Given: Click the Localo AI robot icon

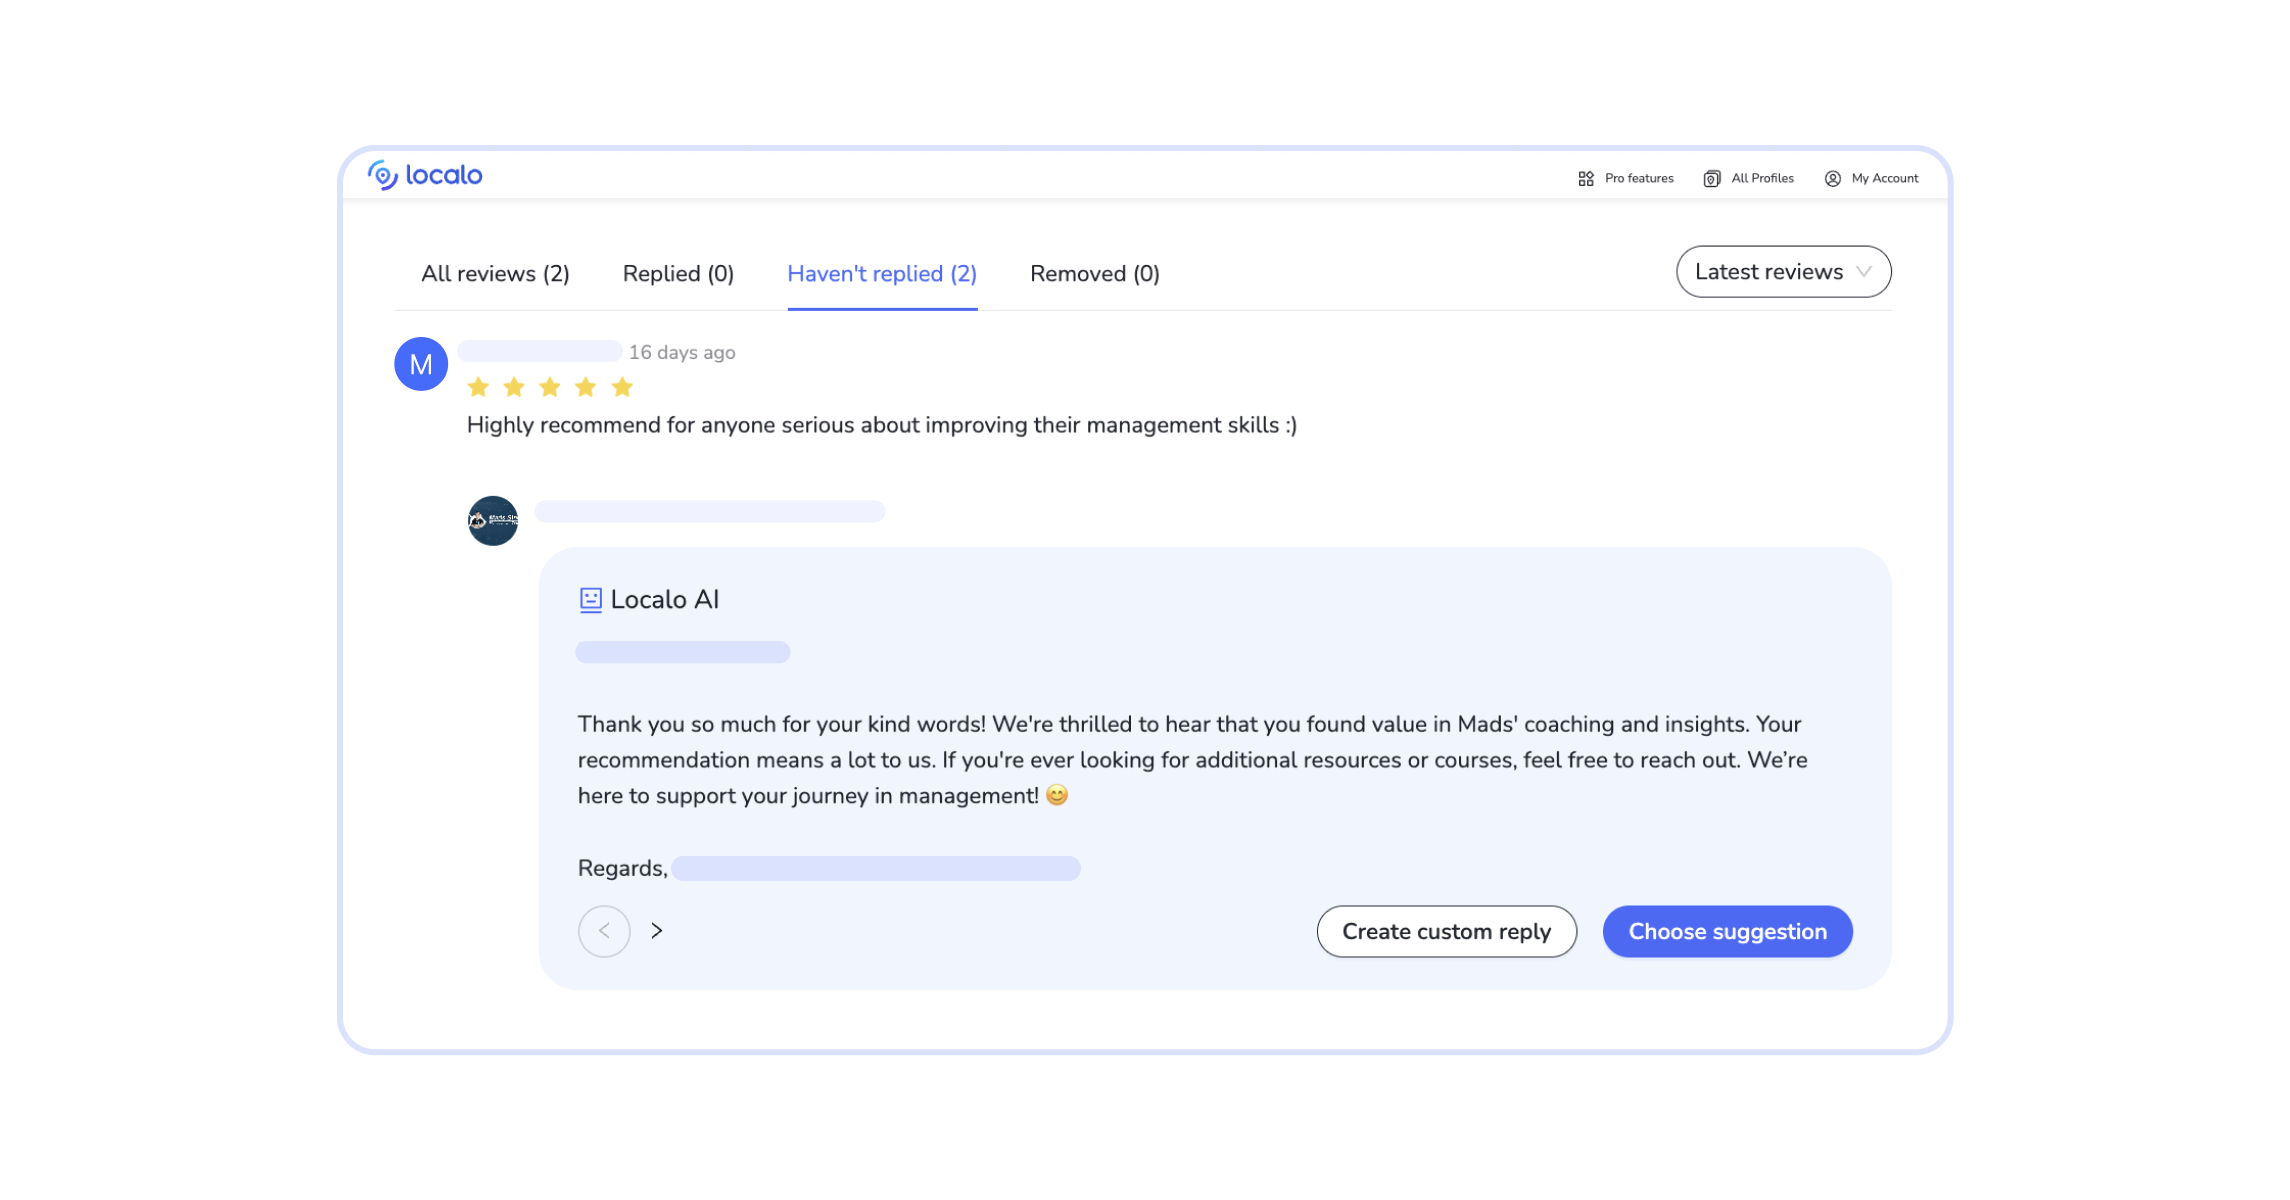Looking at the screenshot, I should (x=590, y=598).
